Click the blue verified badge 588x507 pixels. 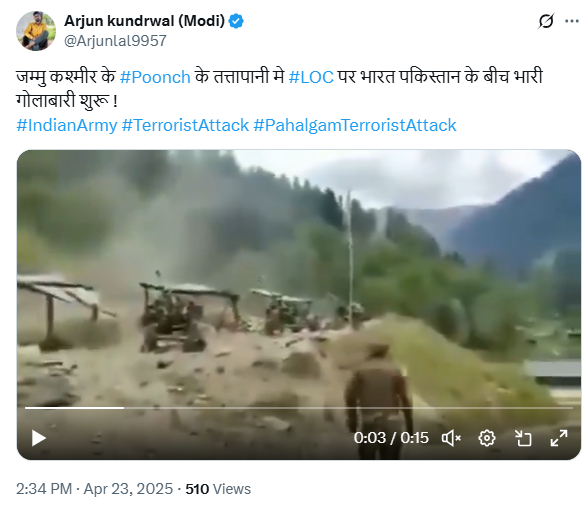pos(236,21)
